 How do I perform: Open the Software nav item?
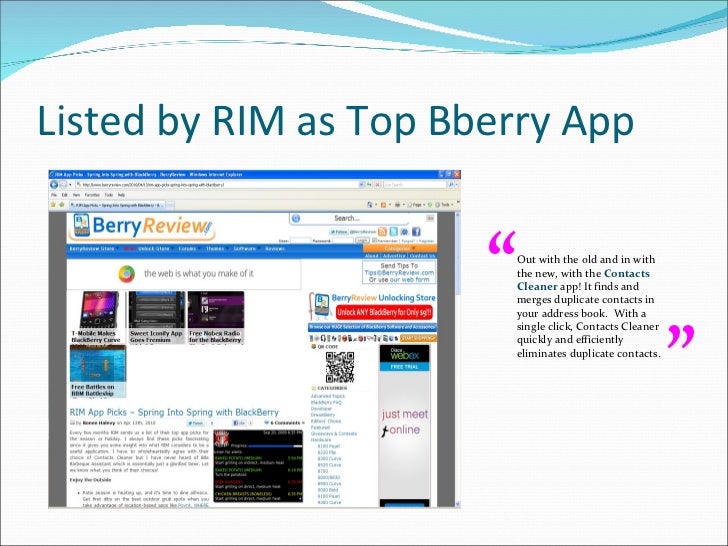[x=245, y=249]
